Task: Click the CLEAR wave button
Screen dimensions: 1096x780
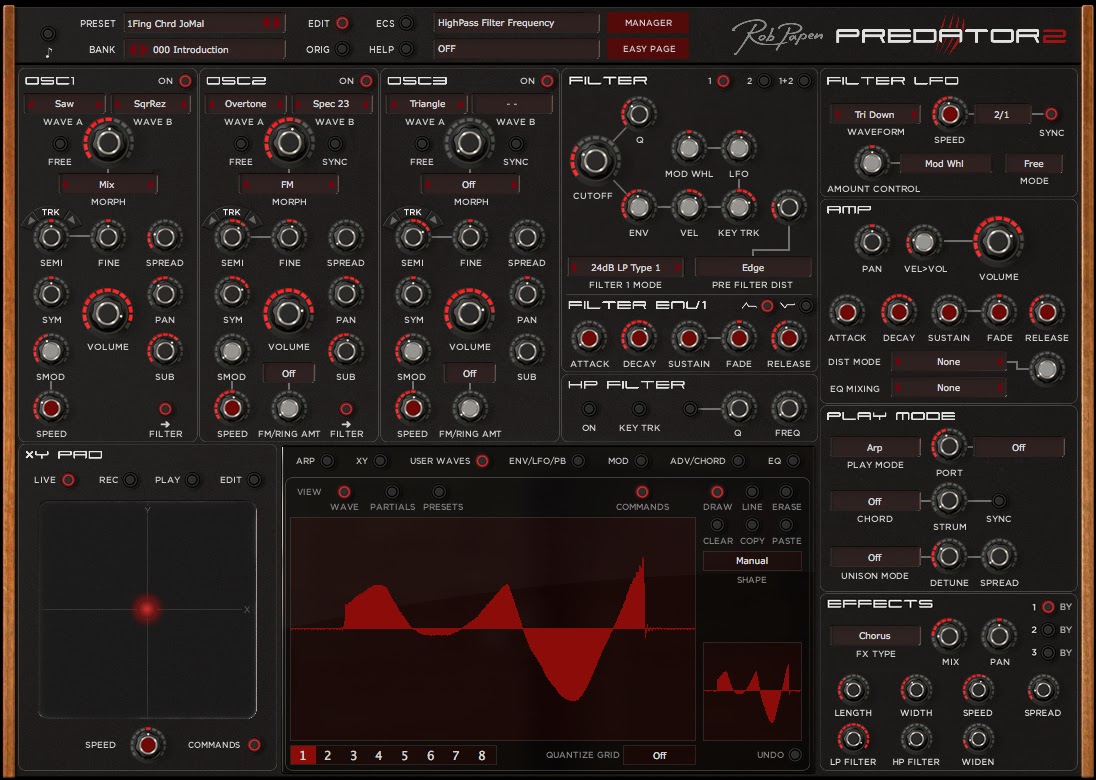Action: click(717, 525)
